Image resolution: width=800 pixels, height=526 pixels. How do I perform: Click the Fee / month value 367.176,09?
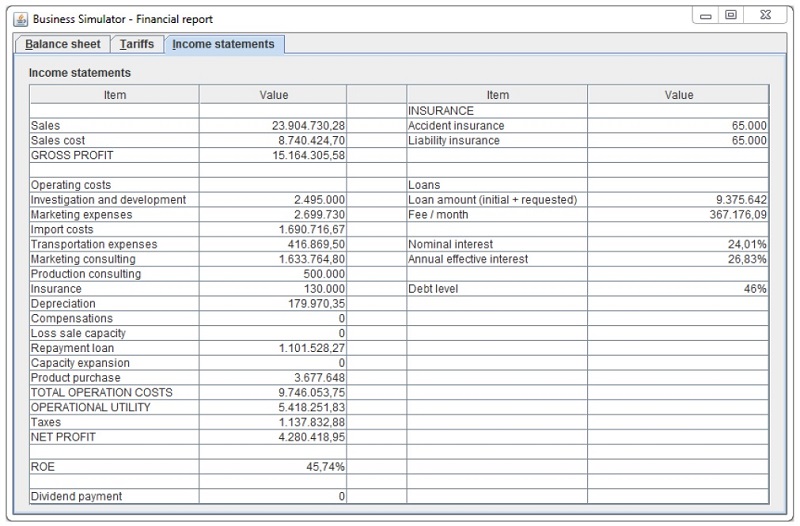click(x=731, y=214)
